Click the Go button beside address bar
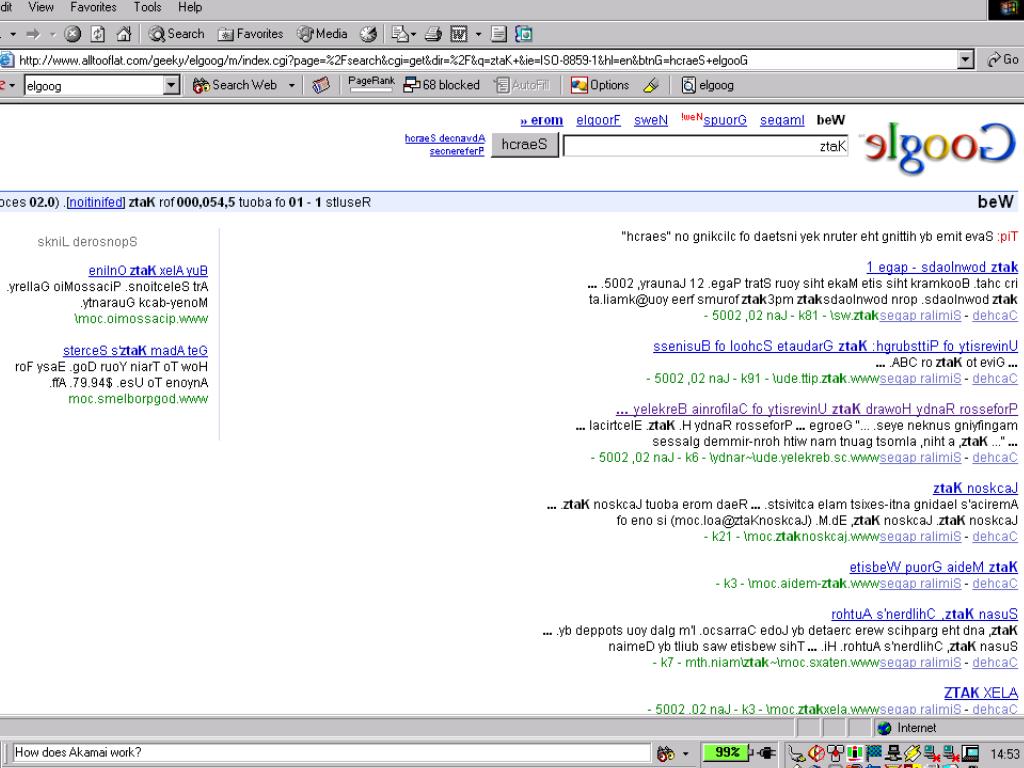The width and height of the screenshot is (1024, 768). point(1003,59)
